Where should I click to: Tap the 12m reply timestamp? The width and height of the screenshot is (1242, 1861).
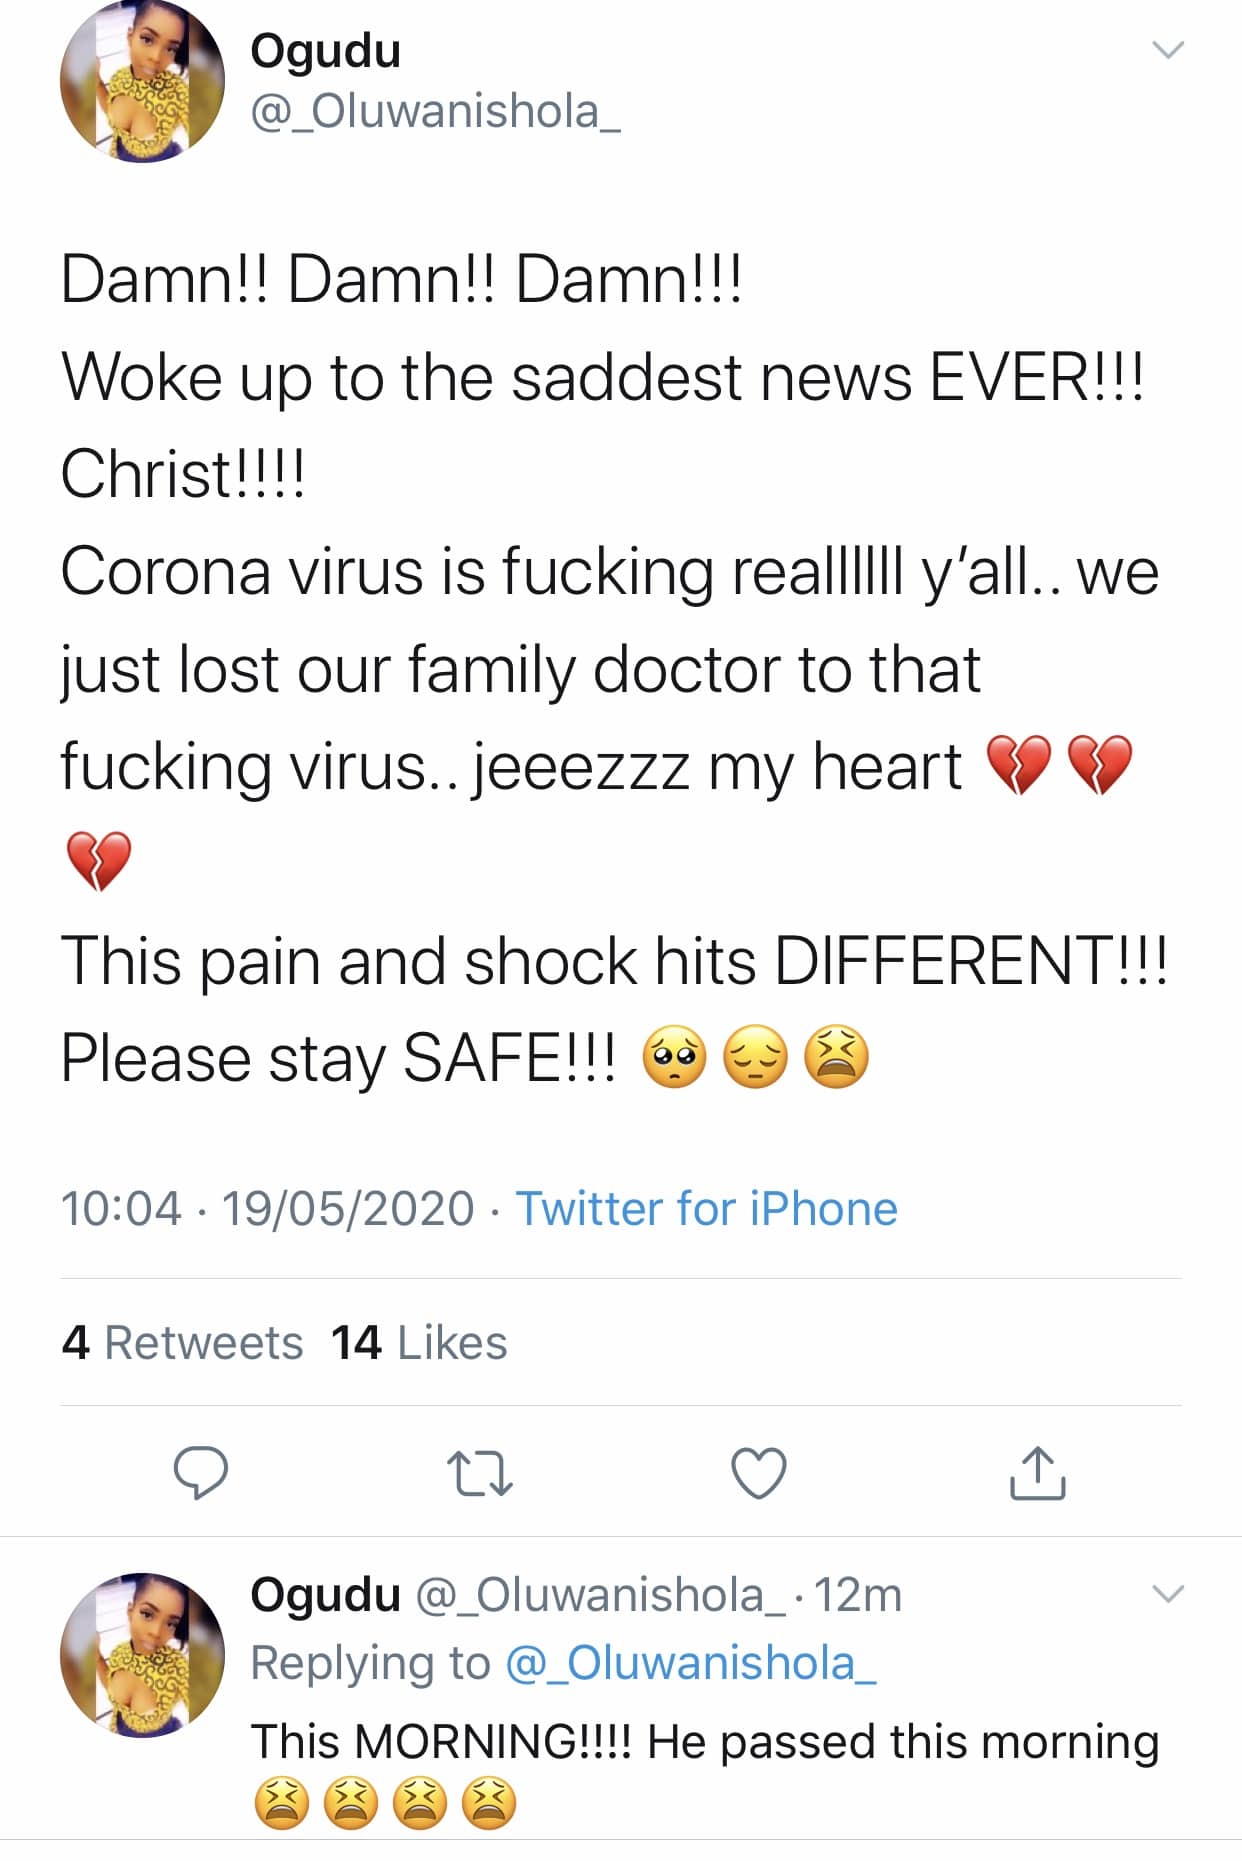(x=858, y=1595)
